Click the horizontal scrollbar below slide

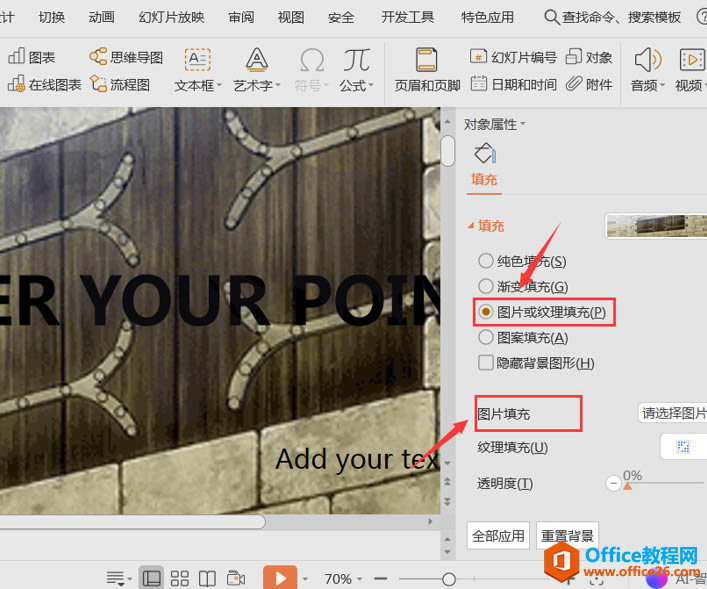point(132,522)
